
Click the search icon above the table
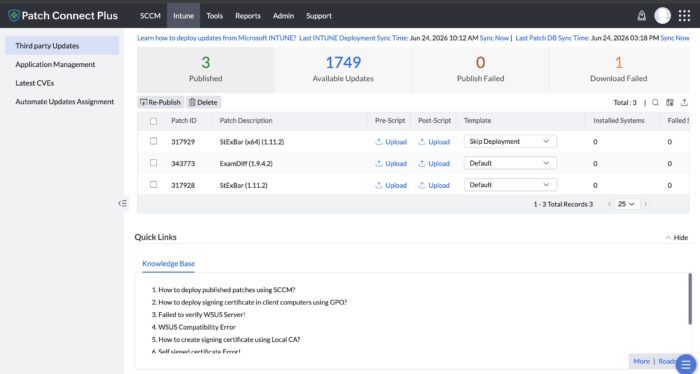click(x=655, y=103)
